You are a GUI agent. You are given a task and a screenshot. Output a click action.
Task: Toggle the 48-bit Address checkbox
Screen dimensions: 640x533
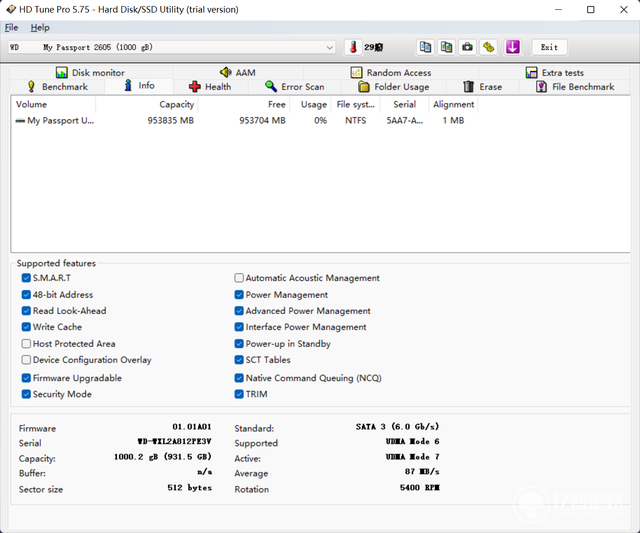pos(26,295)
